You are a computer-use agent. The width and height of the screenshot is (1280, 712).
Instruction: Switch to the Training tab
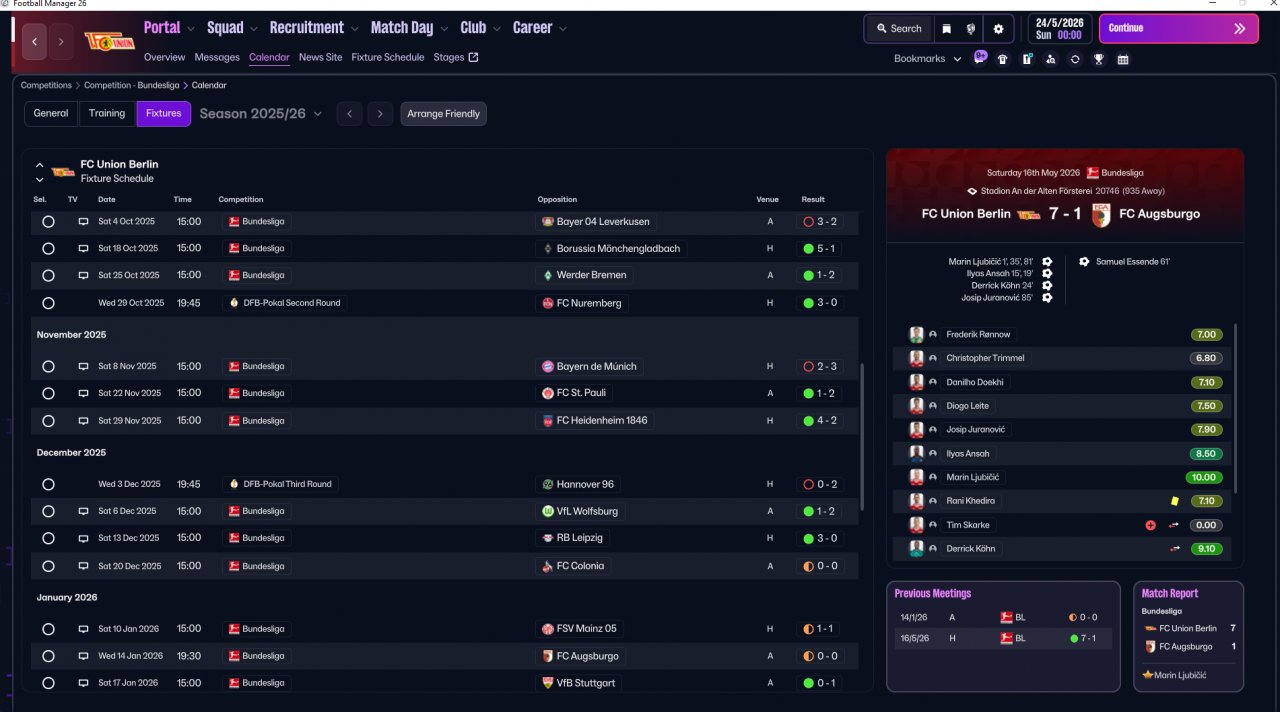(107, 114)
